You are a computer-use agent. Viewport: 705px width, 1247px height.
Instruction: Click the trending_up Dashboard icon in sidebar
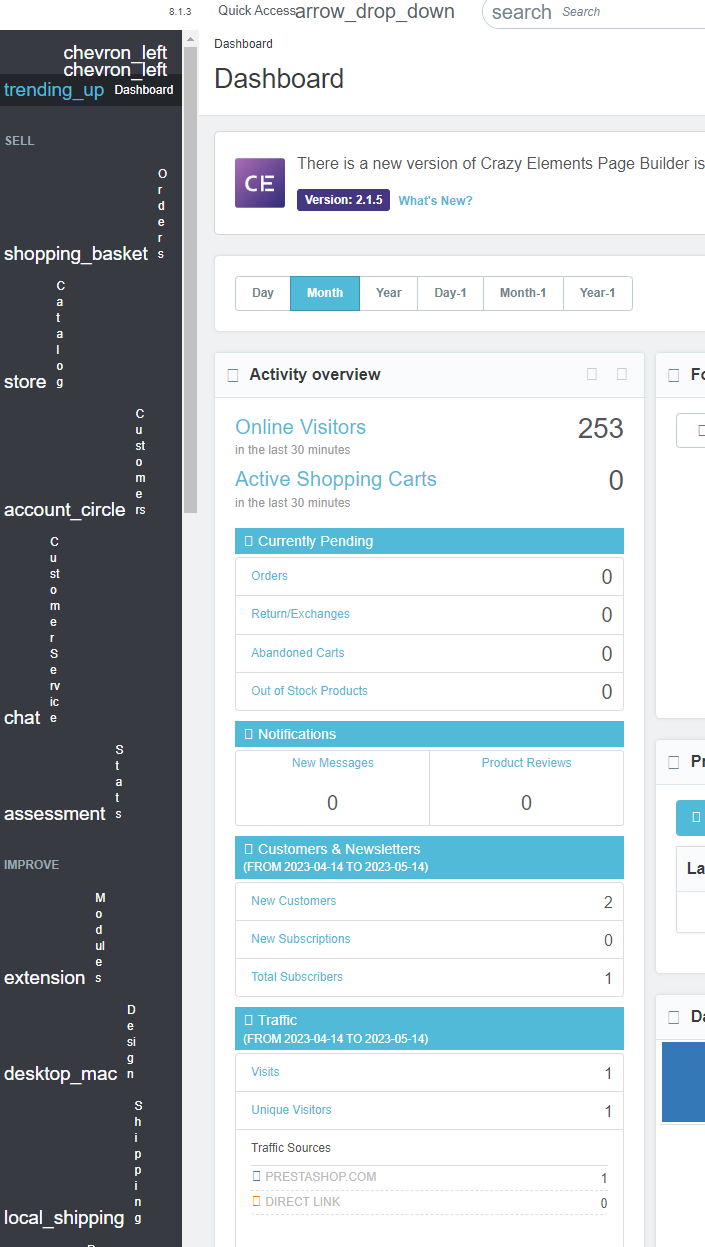pos(54,90)
